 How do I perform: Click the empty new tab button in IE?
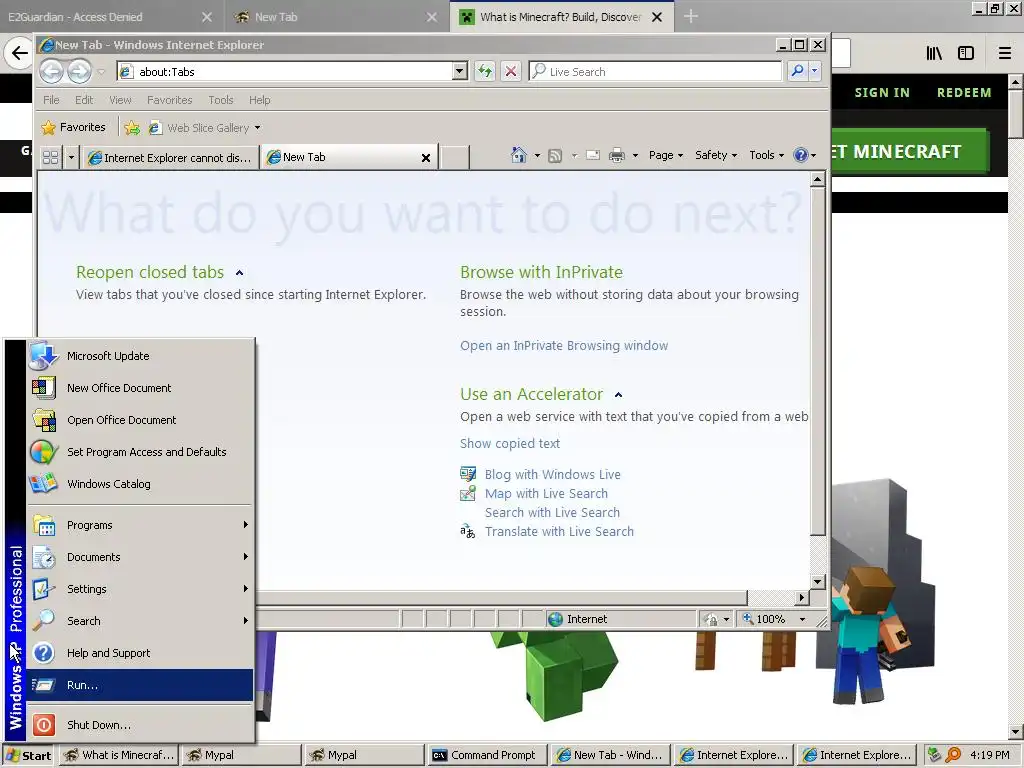(455, 157)
